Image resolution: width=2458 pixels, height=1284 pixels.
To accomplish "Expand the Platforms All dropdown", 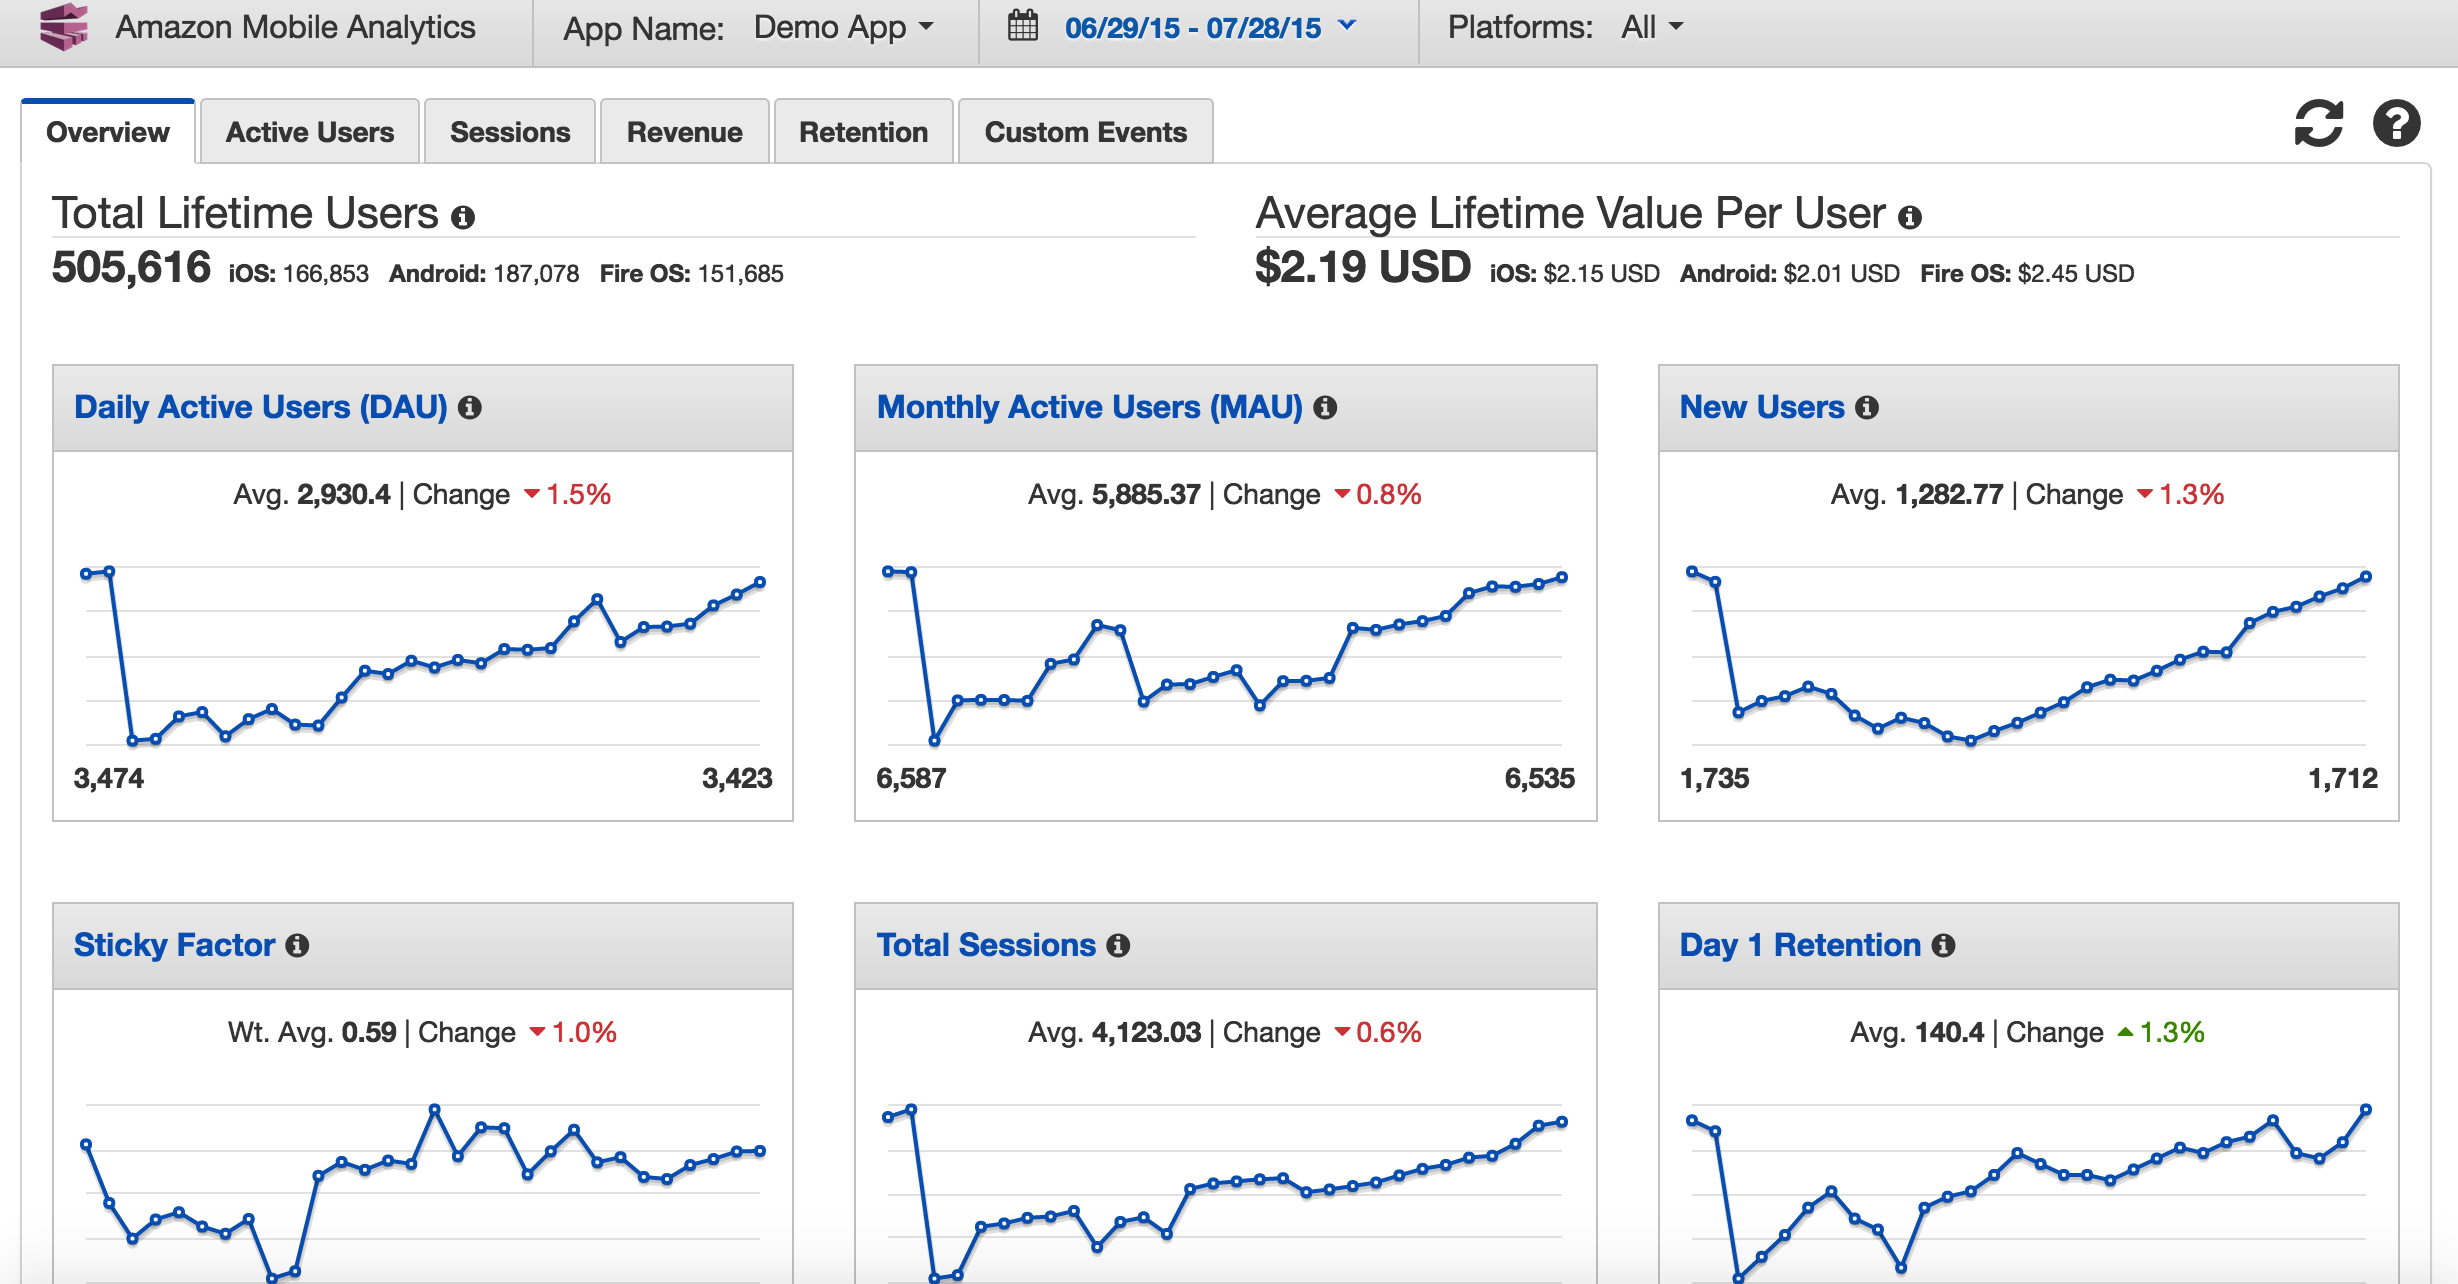I will coord(1652,27).
